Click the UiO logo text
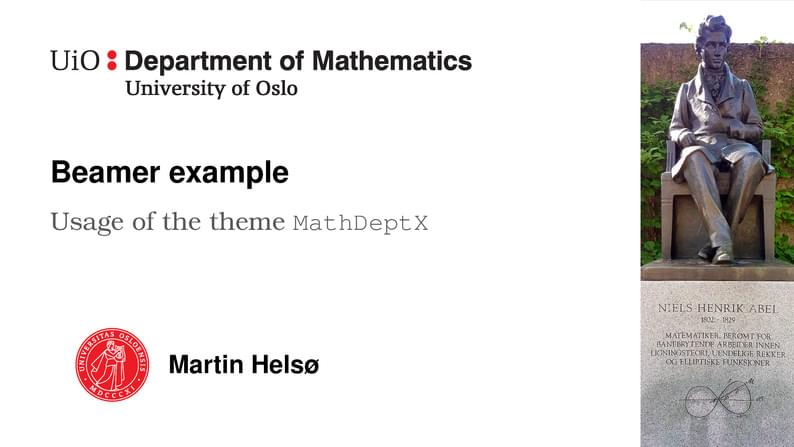 pos(75,61)
